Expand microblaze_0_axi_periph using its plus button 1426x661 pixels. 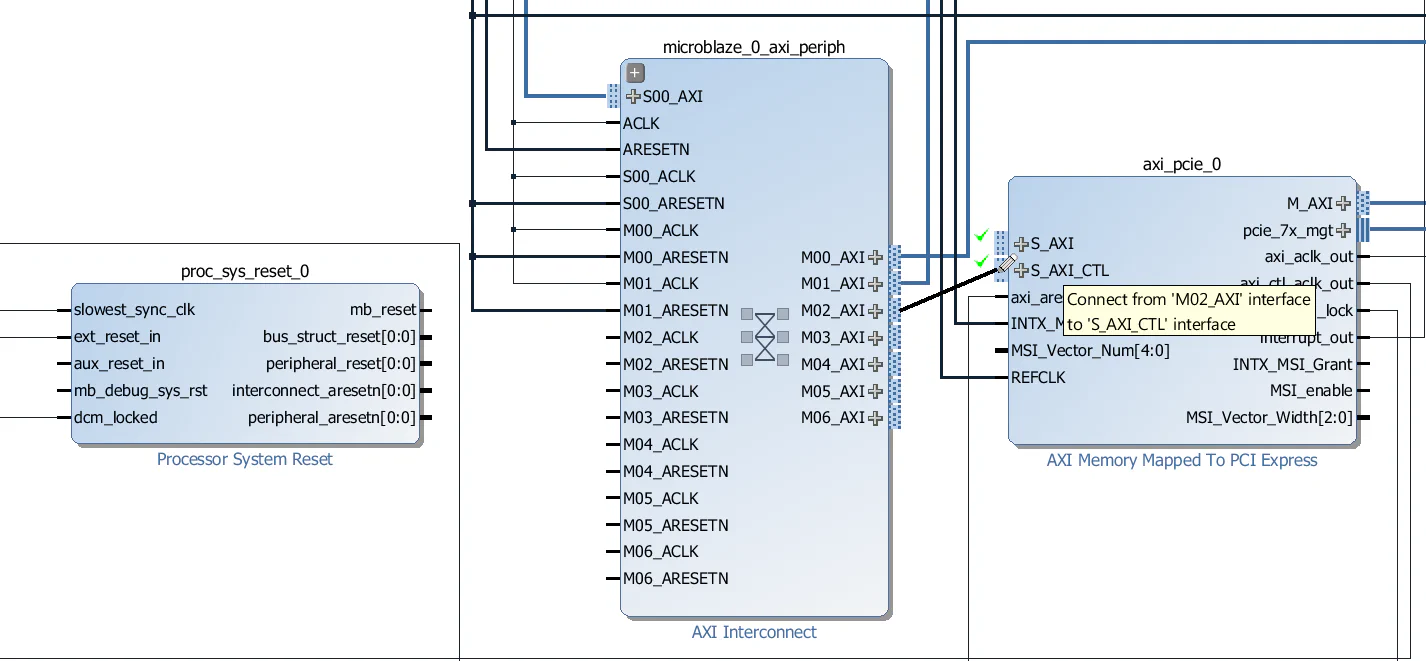click(x=633, y=72)
